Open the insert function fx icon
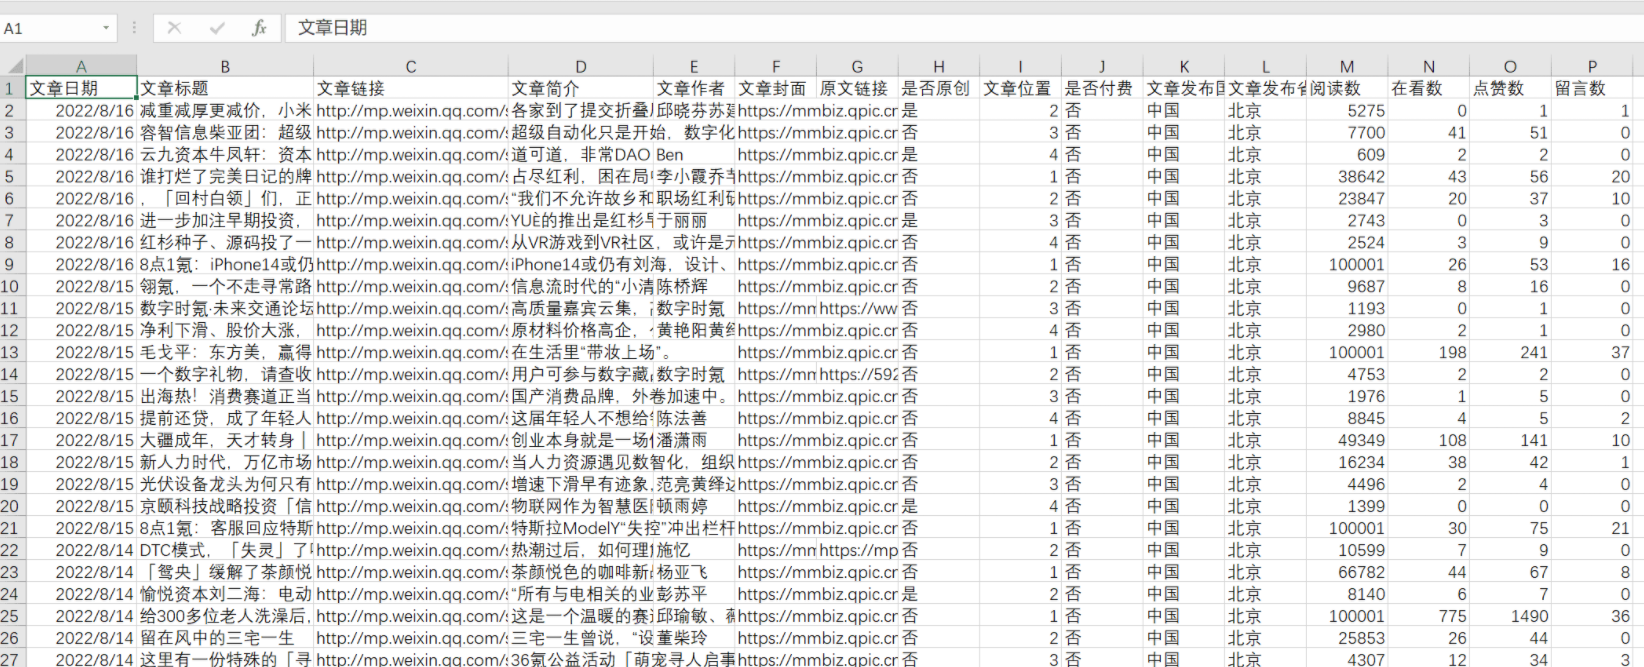 click(259, 28)
